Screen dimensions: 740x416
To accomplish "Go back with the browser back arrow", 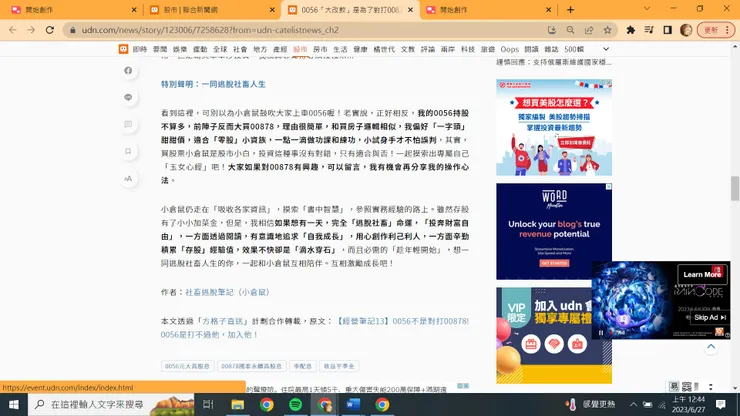I will (x=13, y=30).
